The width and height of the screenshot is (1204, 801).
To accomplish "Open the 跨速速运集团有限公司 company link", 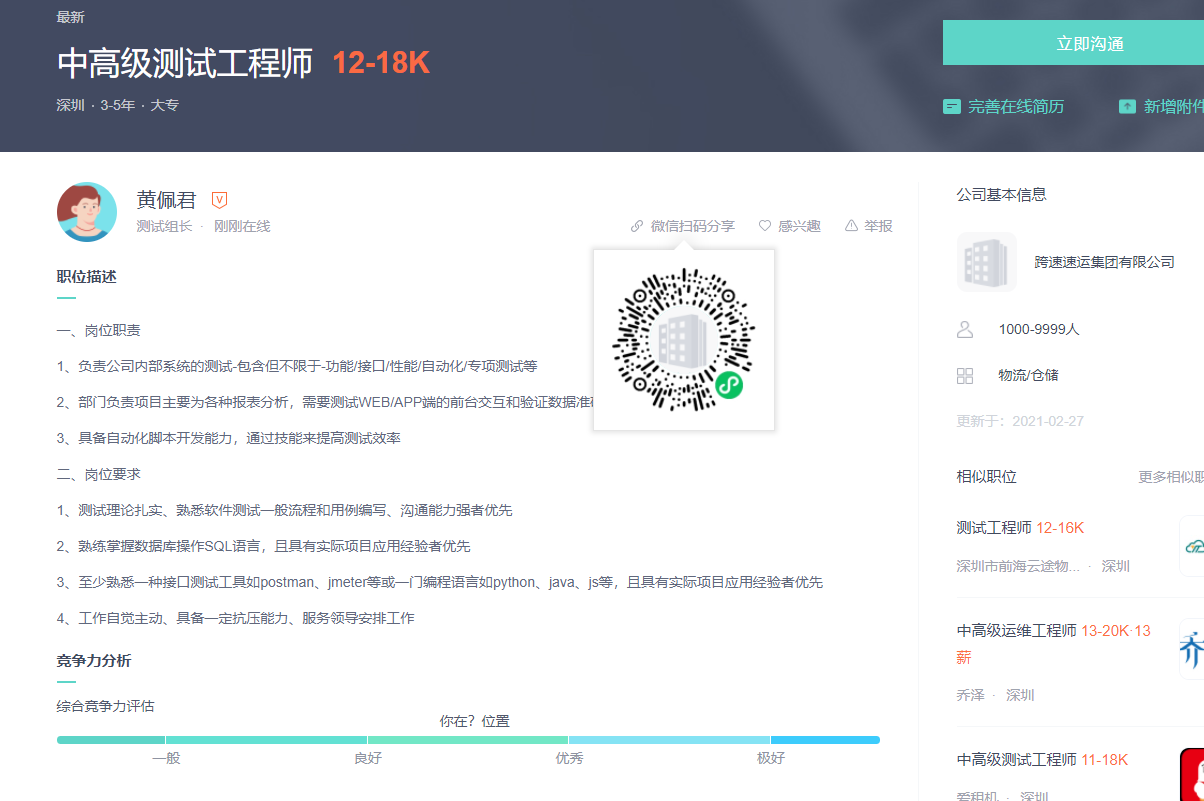I will tap(1104, 262).
